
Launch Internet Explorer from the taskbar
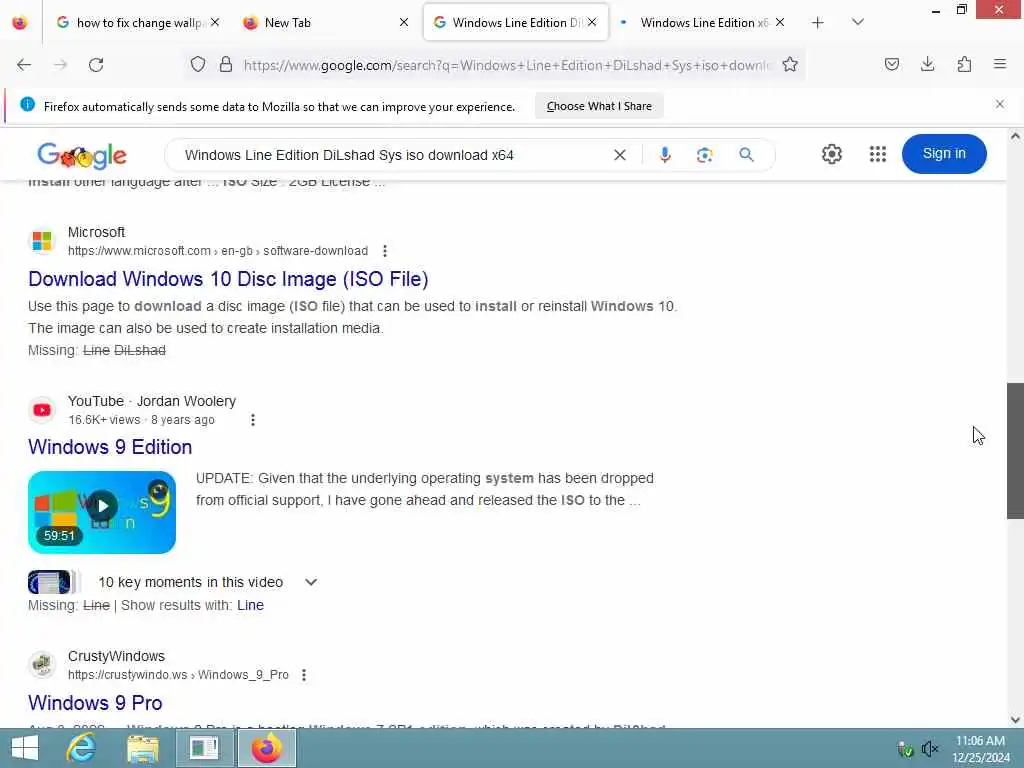coord(82,748)
